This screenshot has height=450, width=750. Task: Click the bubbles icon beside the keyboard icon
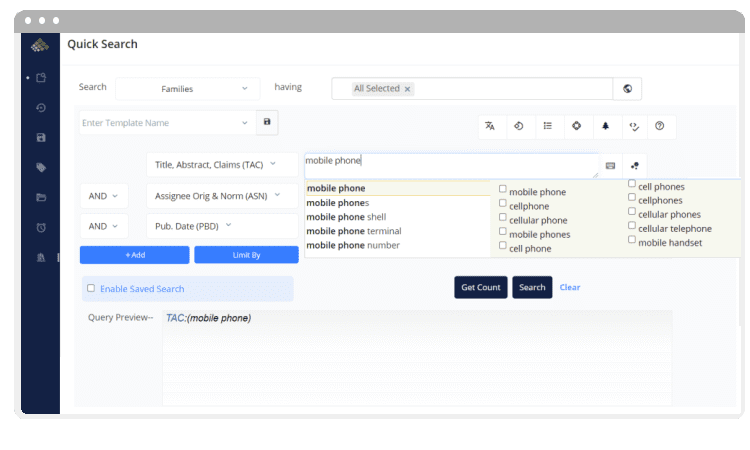pyautogui.click(x=635, y=165)
